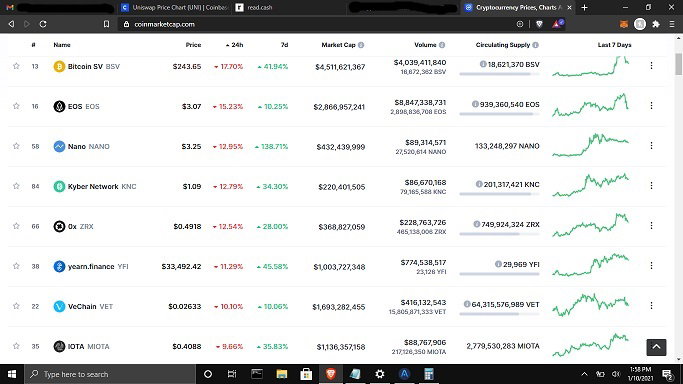Open the Kyber Network coin page link
This screenshot has width=683, height=384.
coord(93,186)
